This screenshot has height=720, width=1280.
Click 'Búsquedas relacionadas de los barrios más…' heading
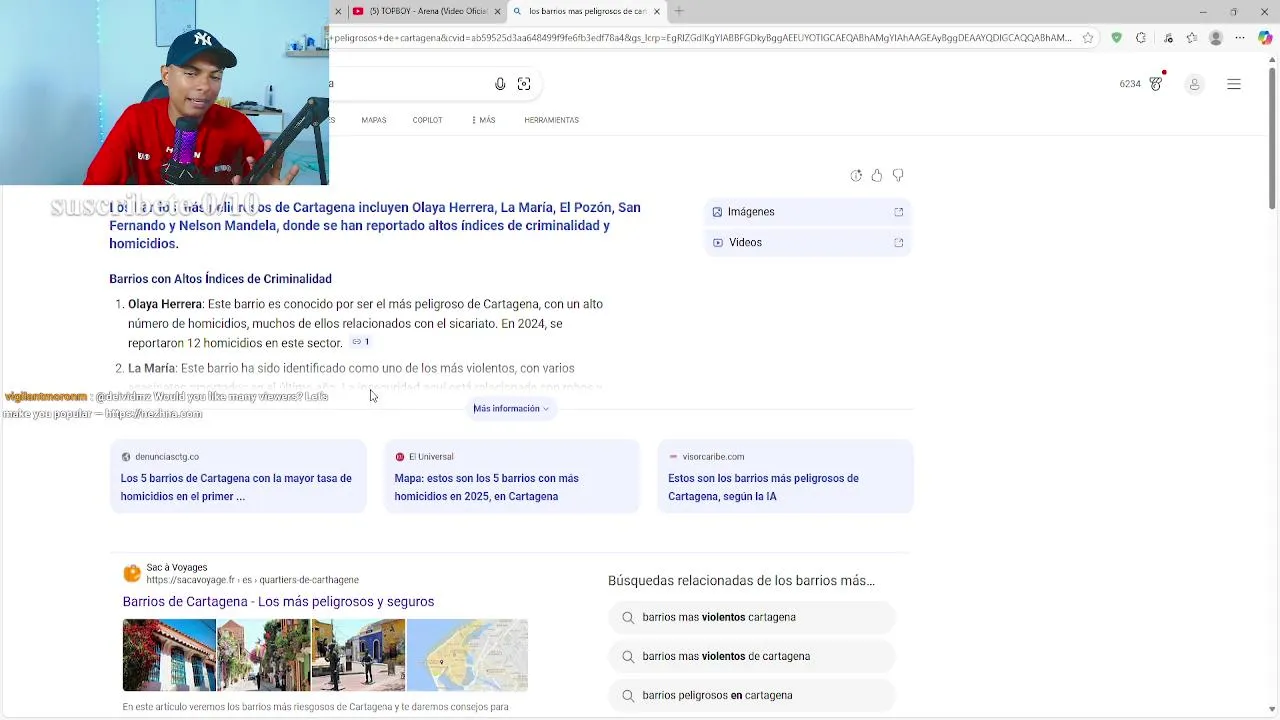click(x=741, y=580)
